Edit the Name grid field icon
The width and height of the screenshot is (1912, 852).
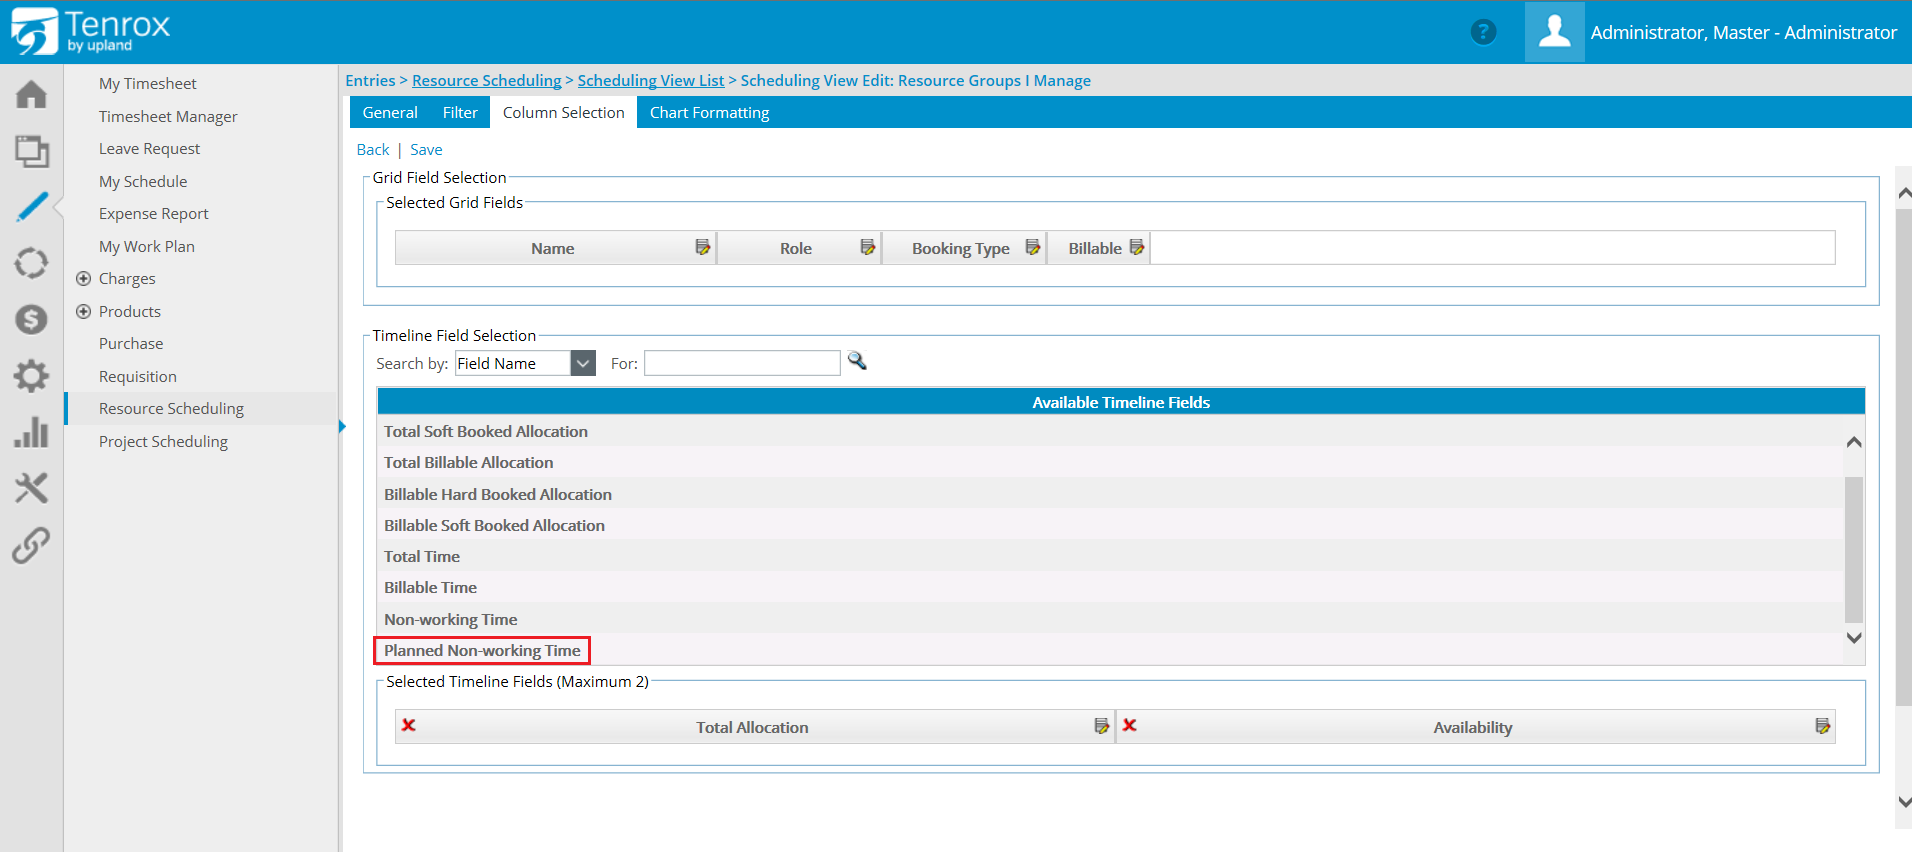pyautogui.click(x=702, y=247)
